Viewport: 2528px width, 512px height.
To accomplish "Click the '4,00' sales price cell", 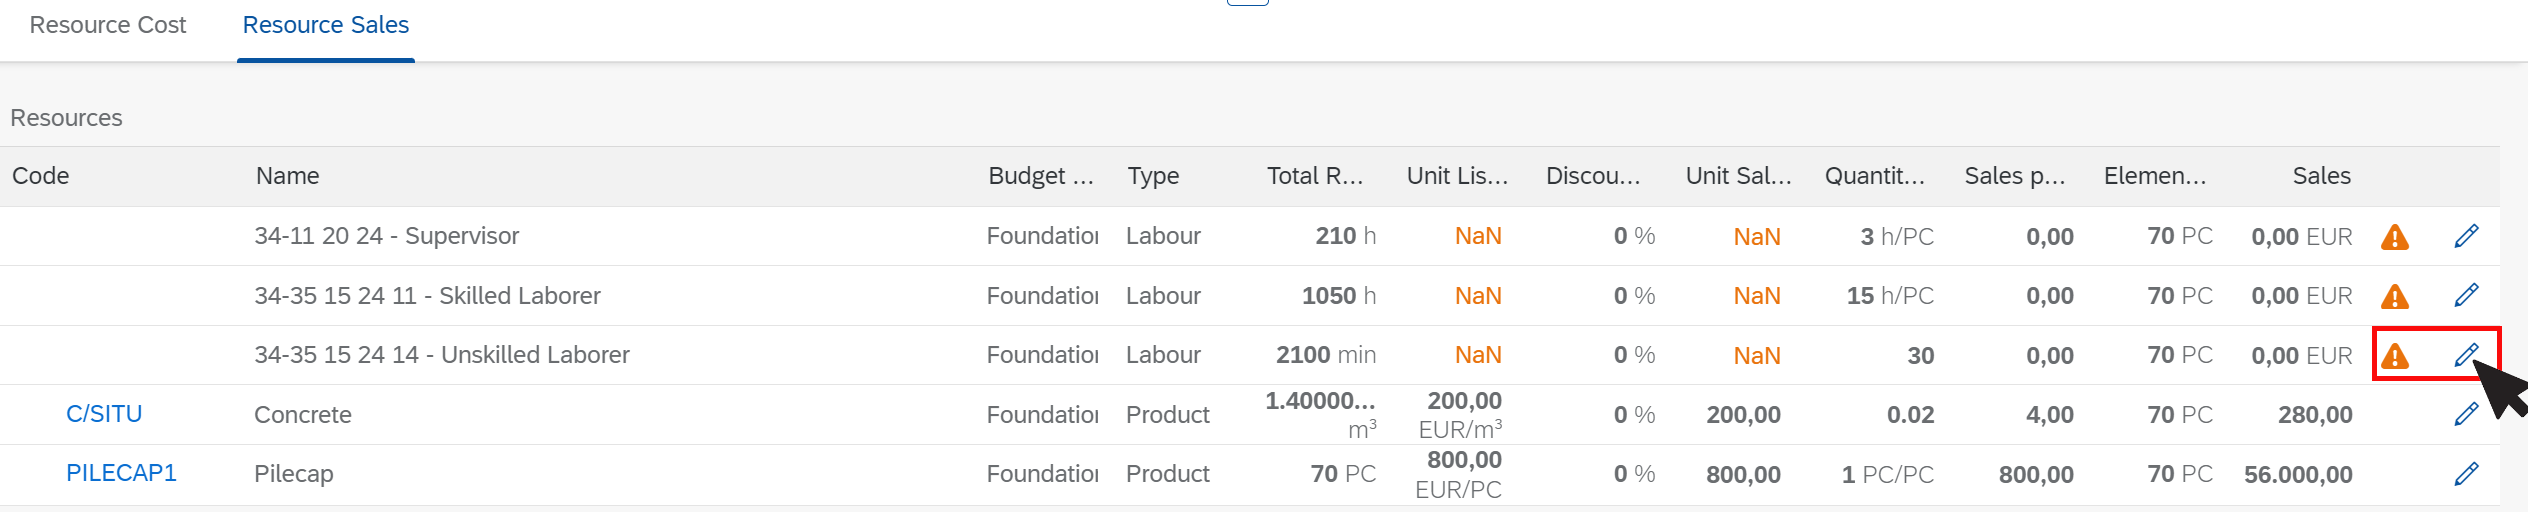I will 2049,415.
